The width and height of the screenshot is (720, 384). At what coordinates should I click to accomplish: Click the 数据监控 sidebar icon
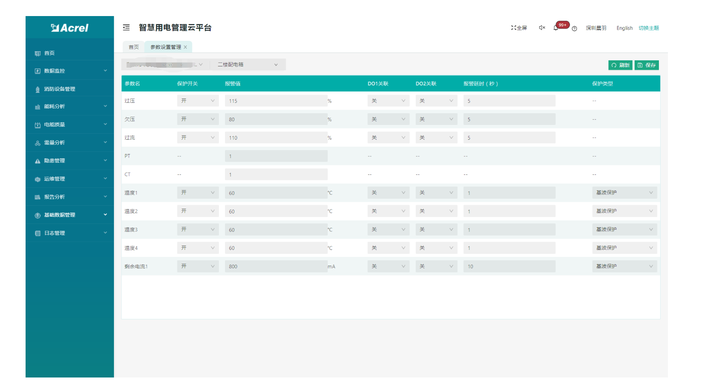click(x=38, y=71)
